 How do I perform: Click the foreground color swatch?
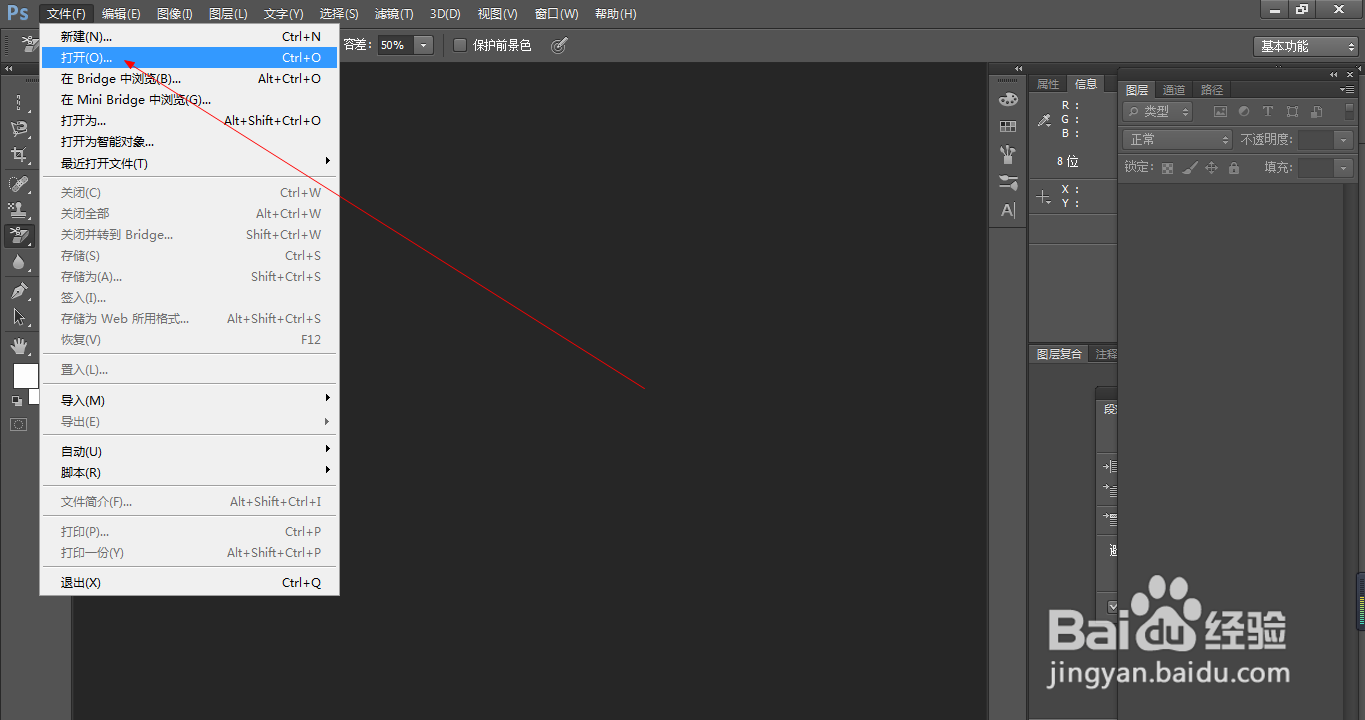pyautogui.click(x=25, y=376)
